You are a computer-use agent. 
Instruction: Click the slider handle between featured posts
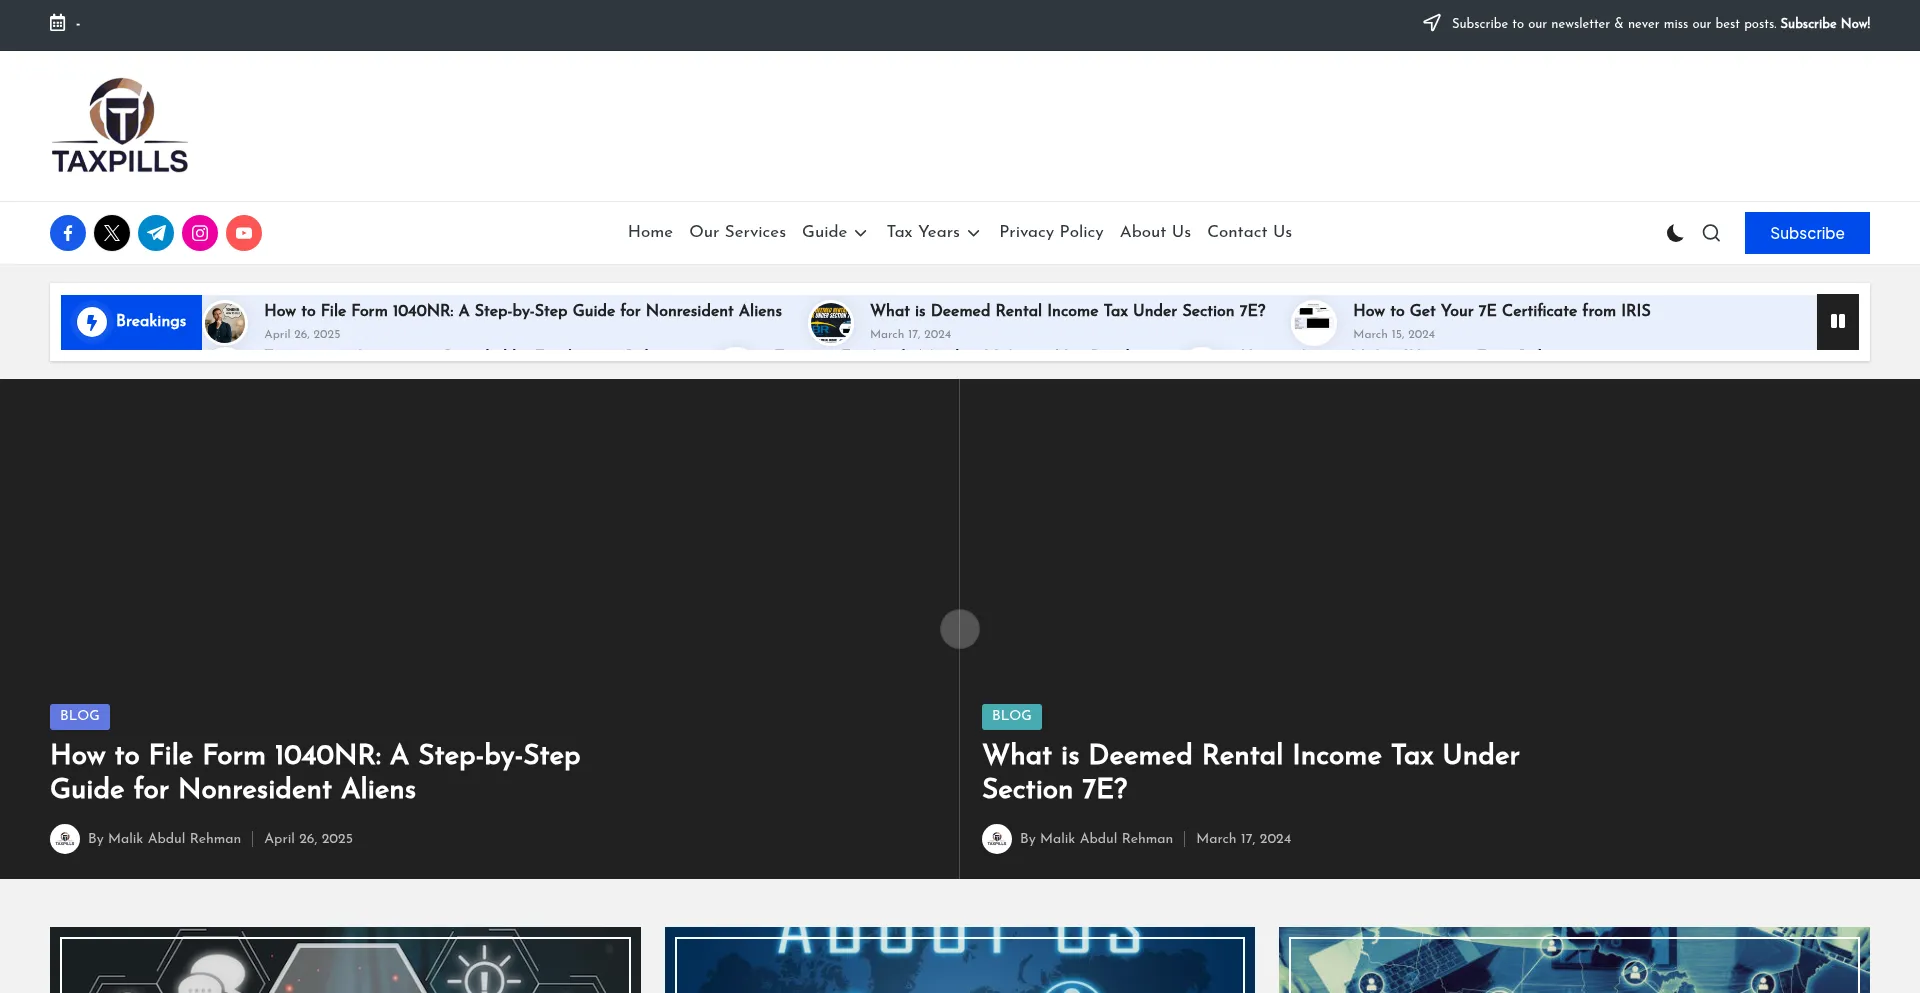tap(960, 629)
